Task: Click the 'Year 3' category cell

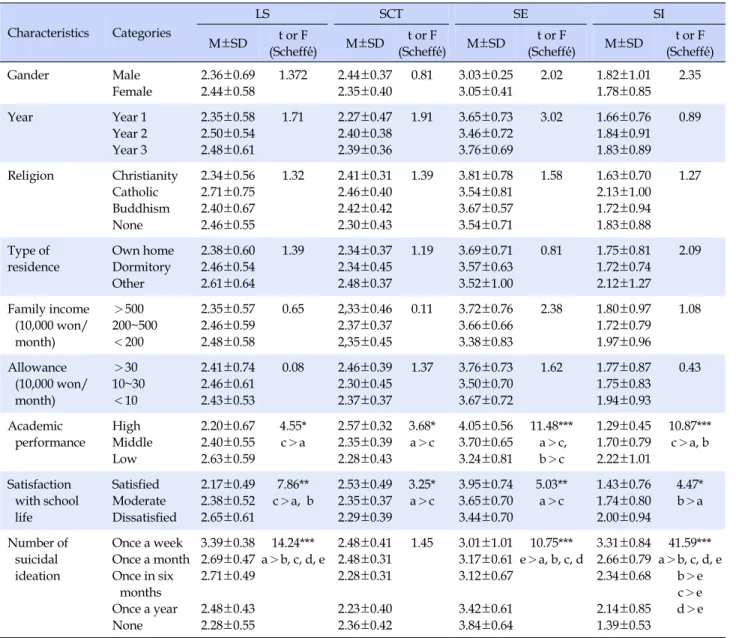Action: click(130, 150)
